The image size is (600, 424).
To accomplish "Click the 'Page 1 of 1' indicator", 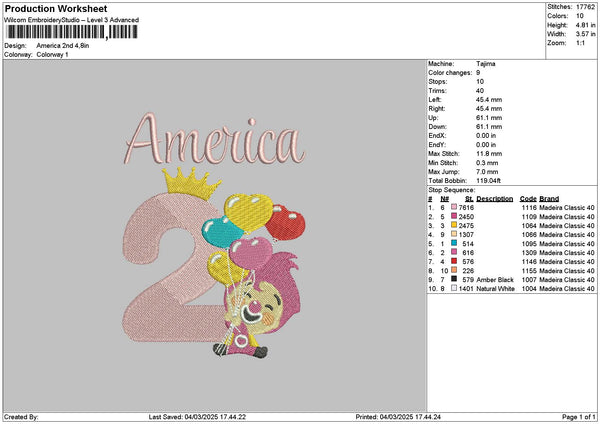I will (x=579, y=417).
